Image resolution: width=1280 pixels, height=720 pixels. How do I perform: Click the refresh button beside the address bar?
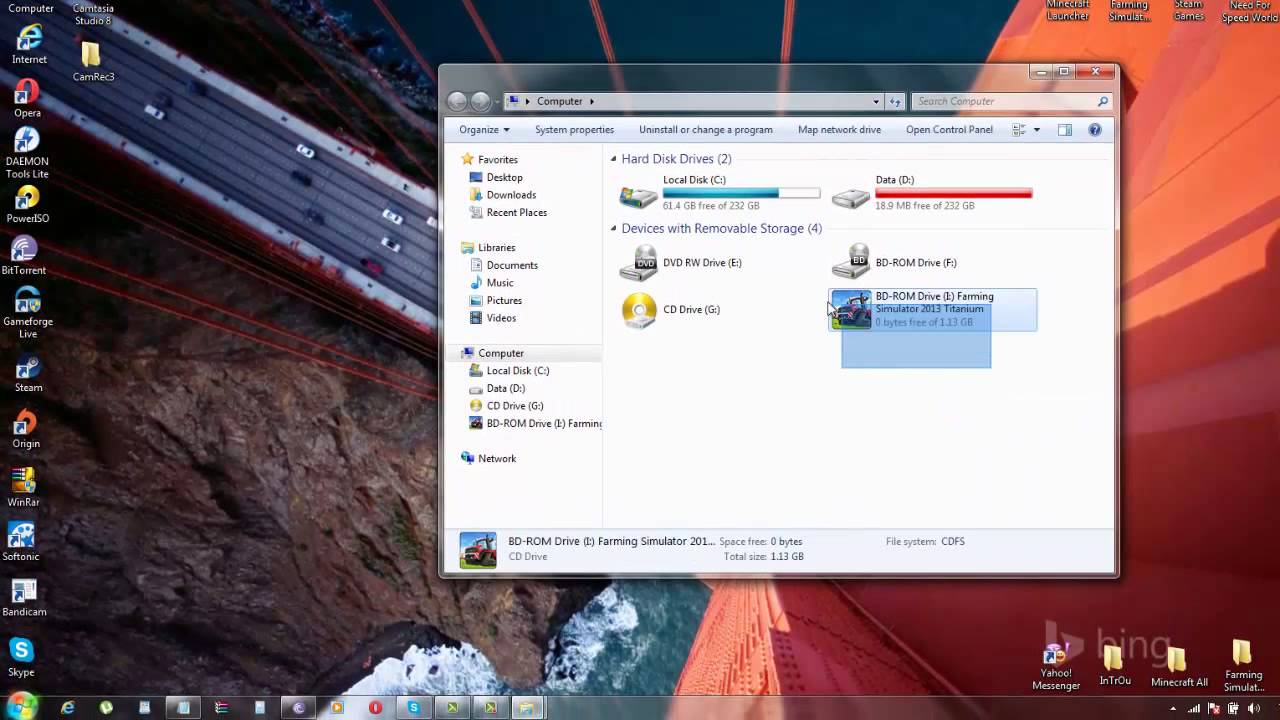(x=895, y=101)
